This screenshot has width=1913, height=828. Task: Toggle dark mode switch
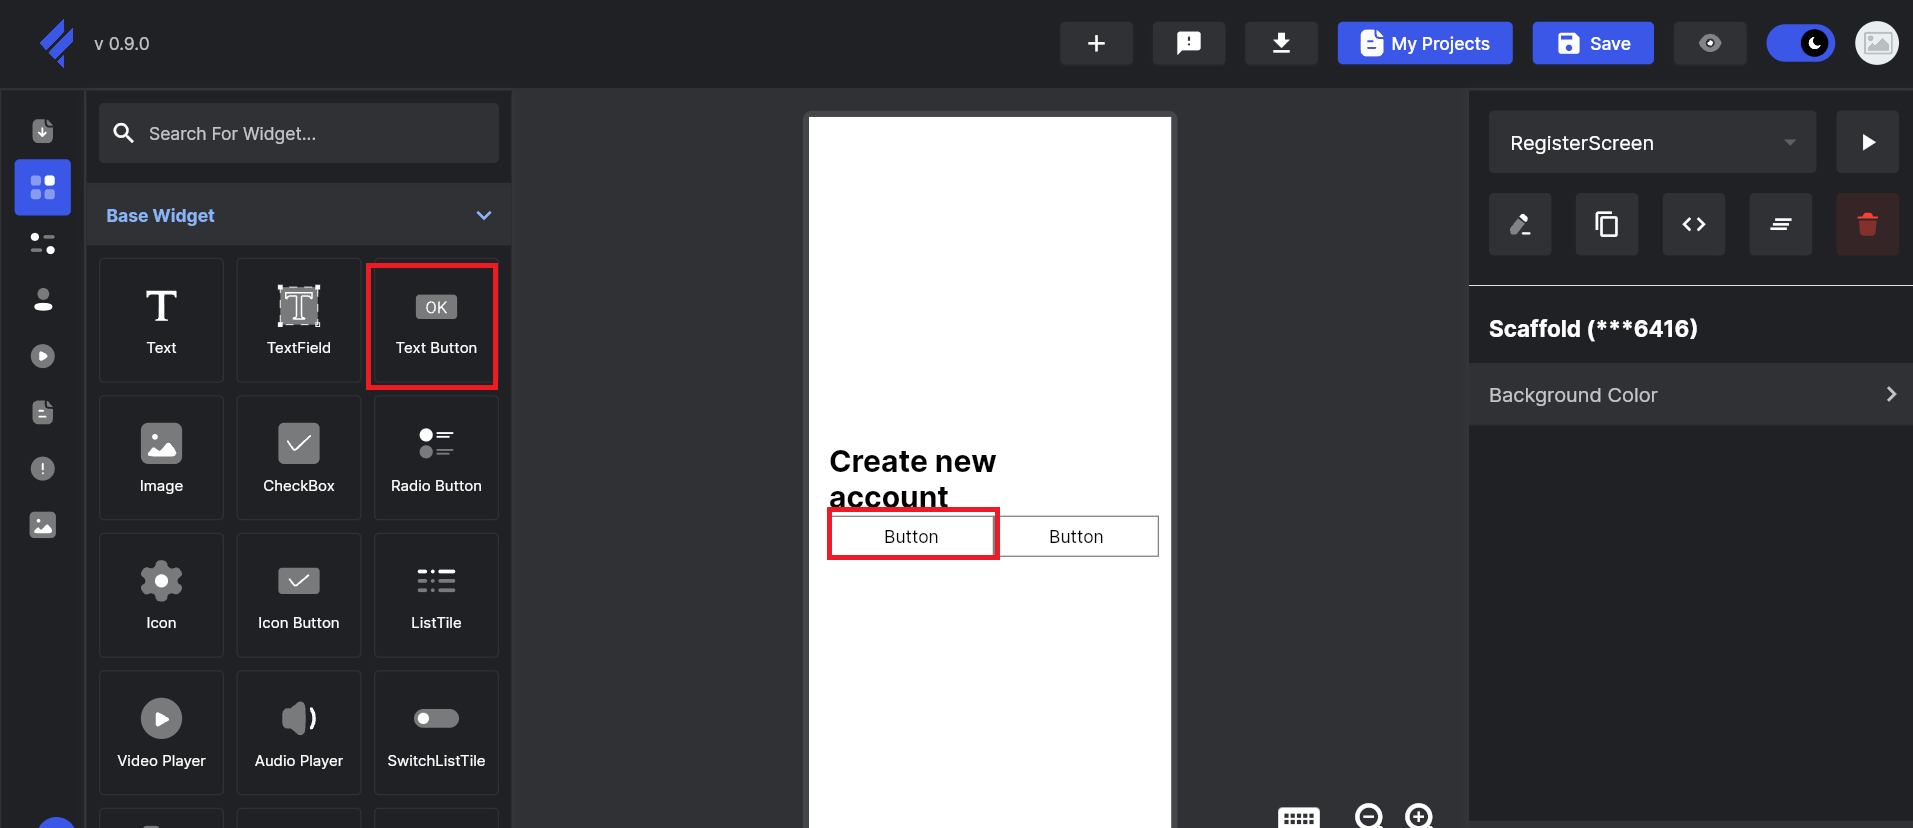click(1800, 43)
